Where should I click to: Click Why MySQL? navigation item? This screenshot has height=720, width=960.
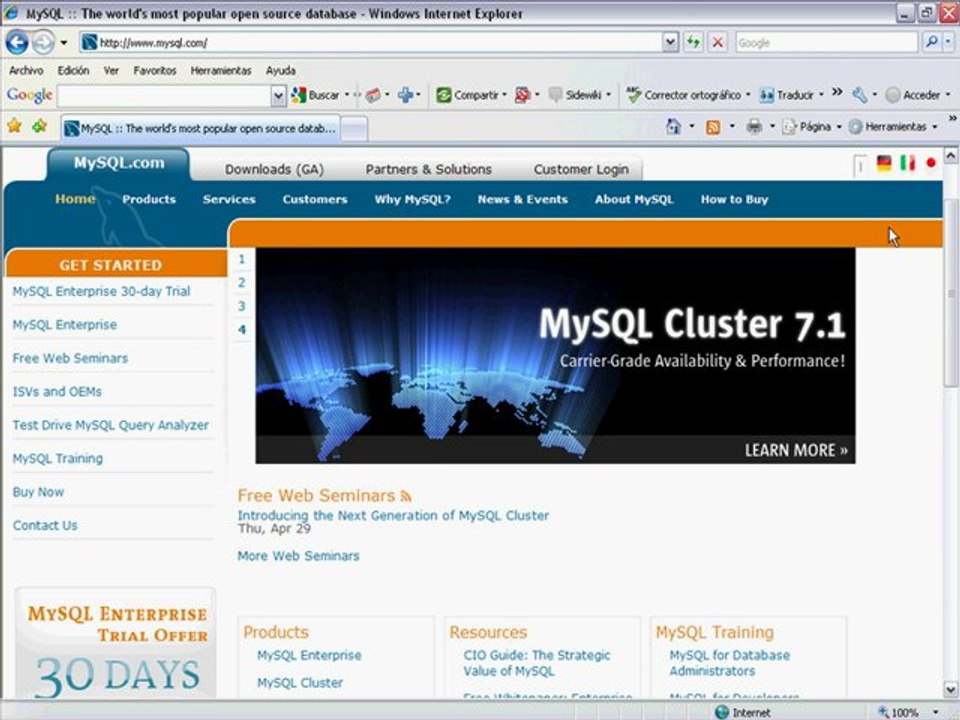point(413,199)
